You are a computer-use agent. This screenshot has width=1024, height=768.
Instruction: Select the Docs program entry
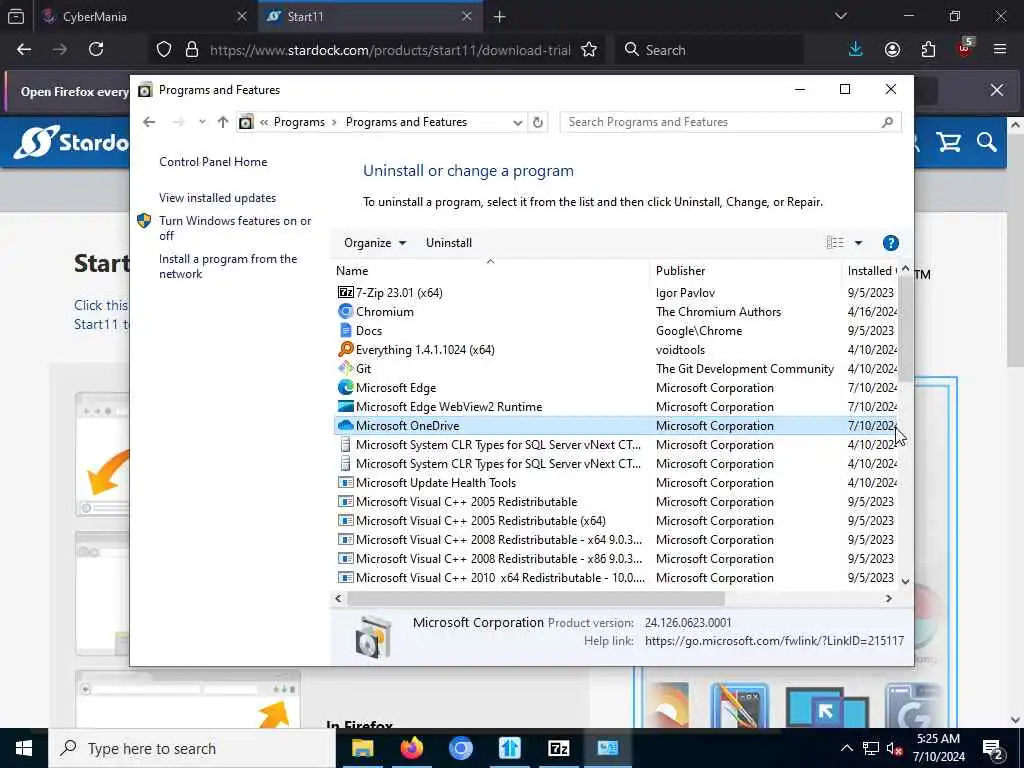pyautogui.click(x=614, y=330)
